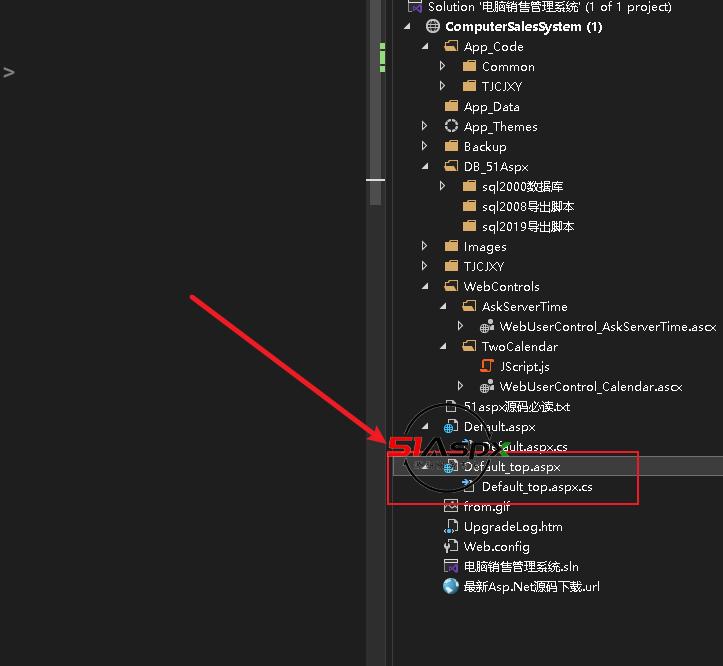
Task: Select the JScript.js file name
Action: [x=525, y=366]
